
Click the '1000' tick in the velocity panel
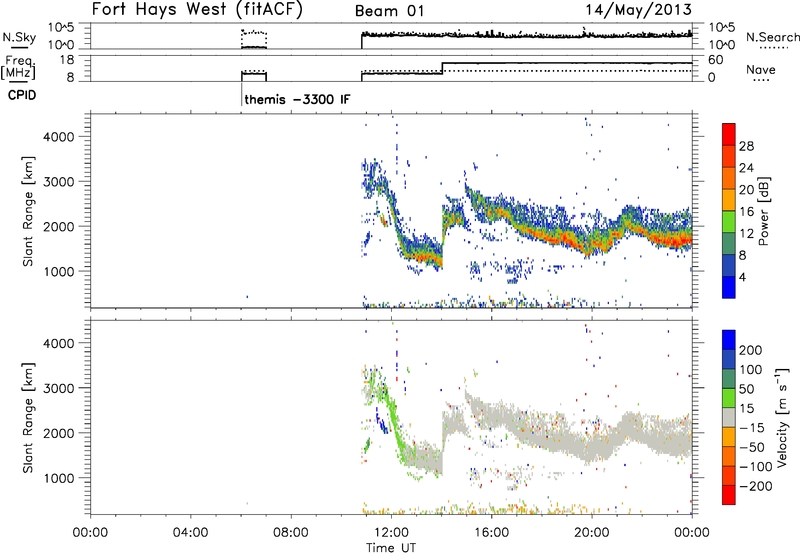(x=59, y=478)
